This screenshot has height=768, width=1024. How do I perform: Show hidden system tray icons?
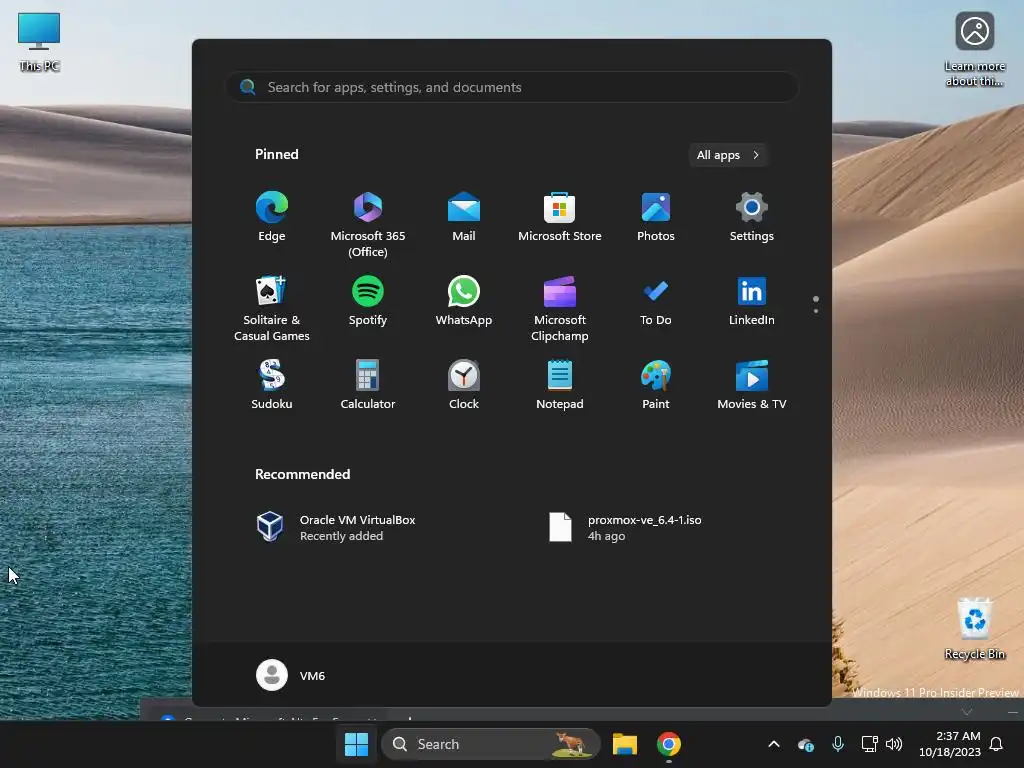[x=774, y=744]
